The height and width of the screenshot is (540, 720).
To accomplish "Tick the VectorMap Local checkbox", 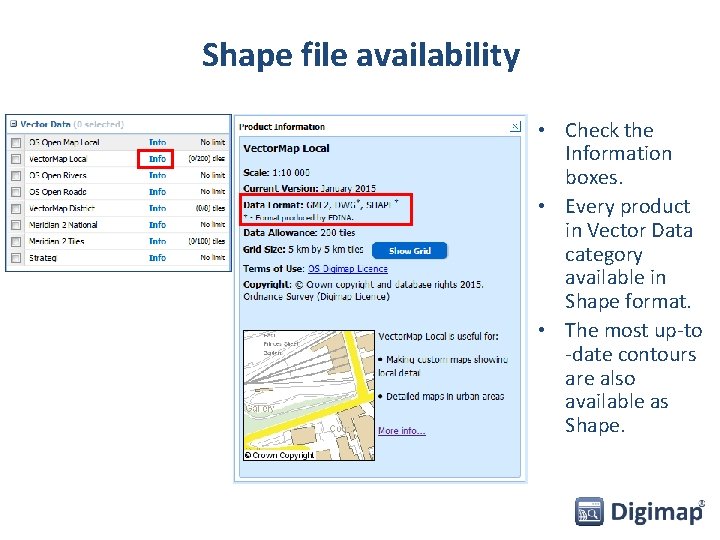I will pos(16,159).
